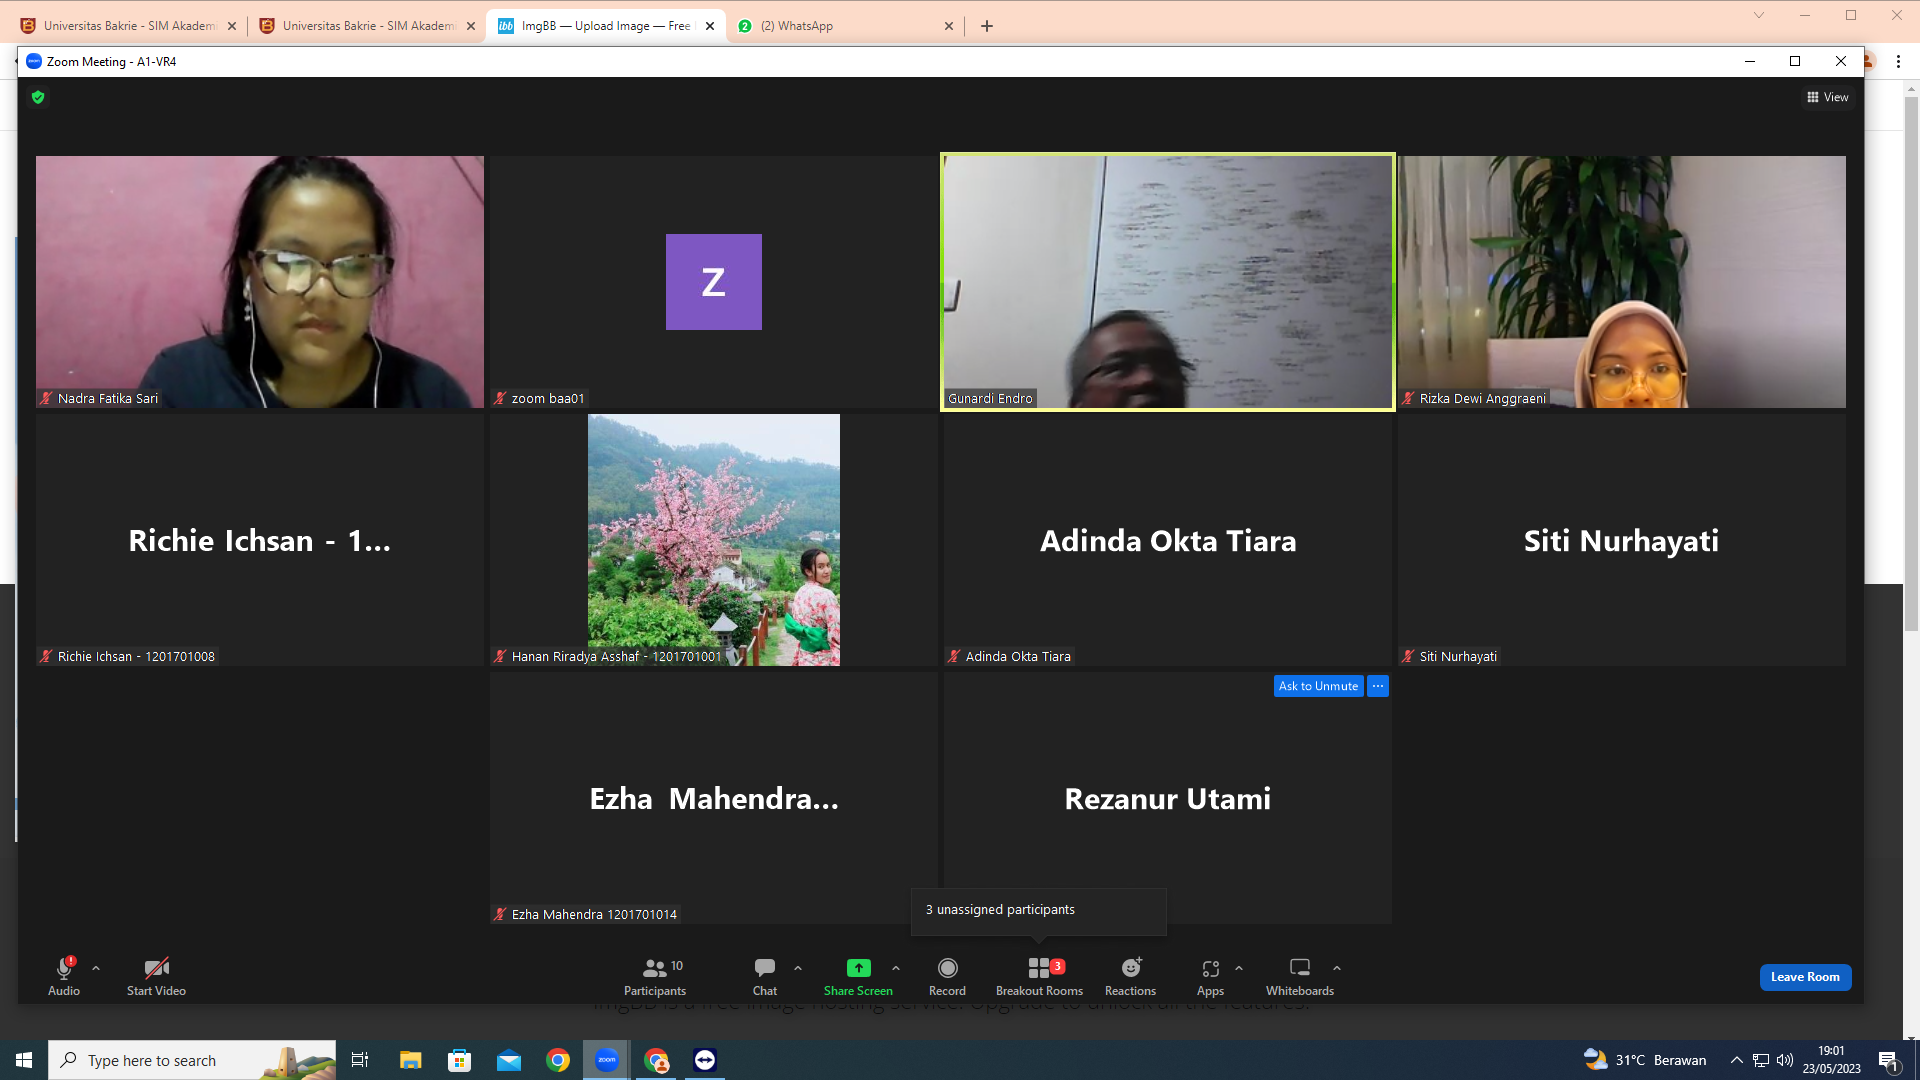Open the Chat panel
Image resolution: width=1920 pixels, height=1080 pixels.
point(765,976)
